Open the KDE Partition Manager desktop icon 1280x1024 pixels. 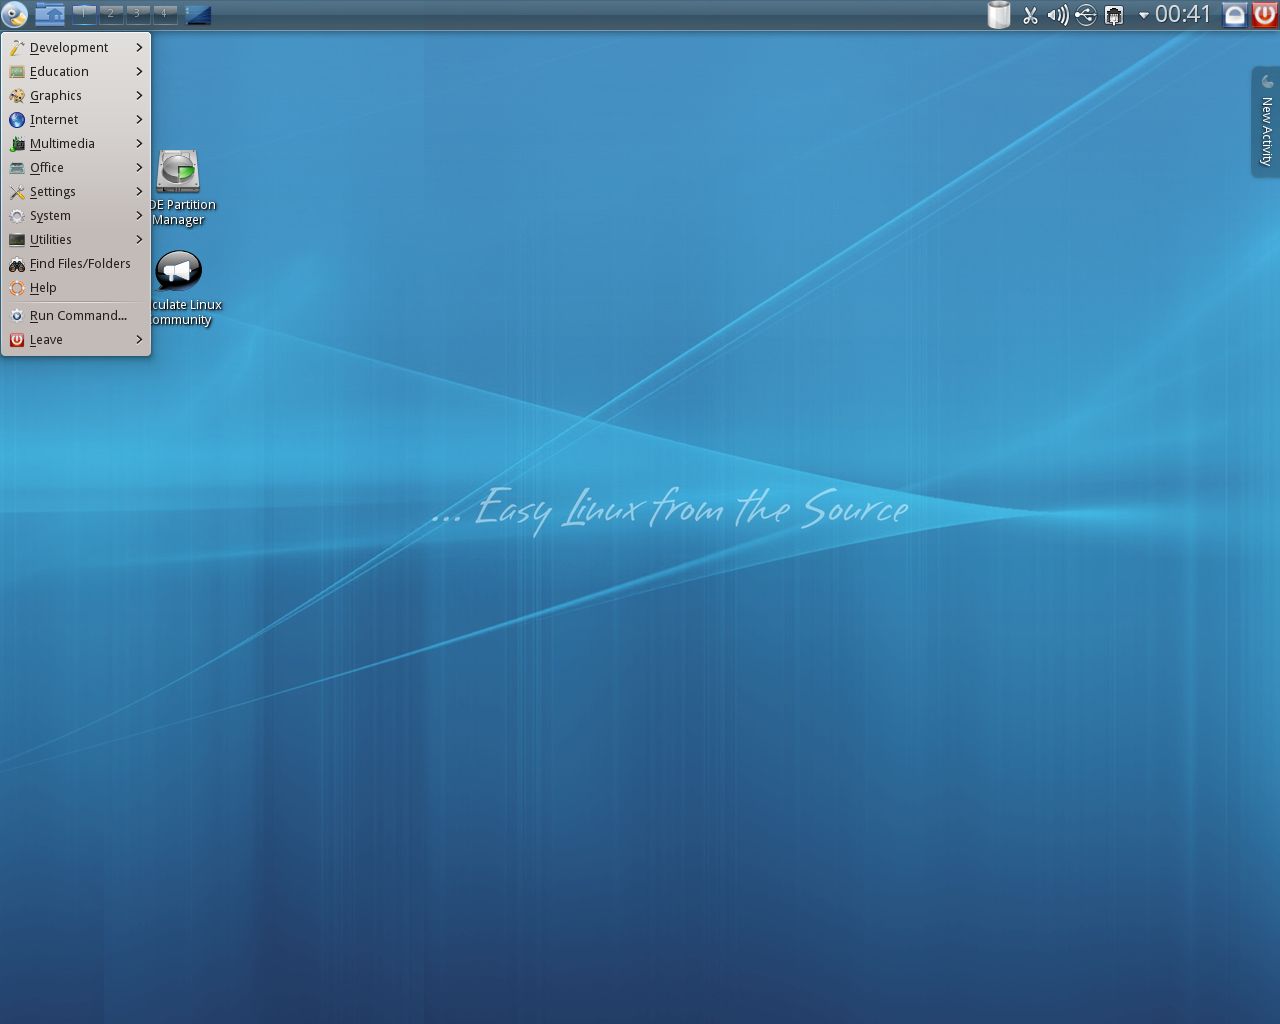coord(179,172)
